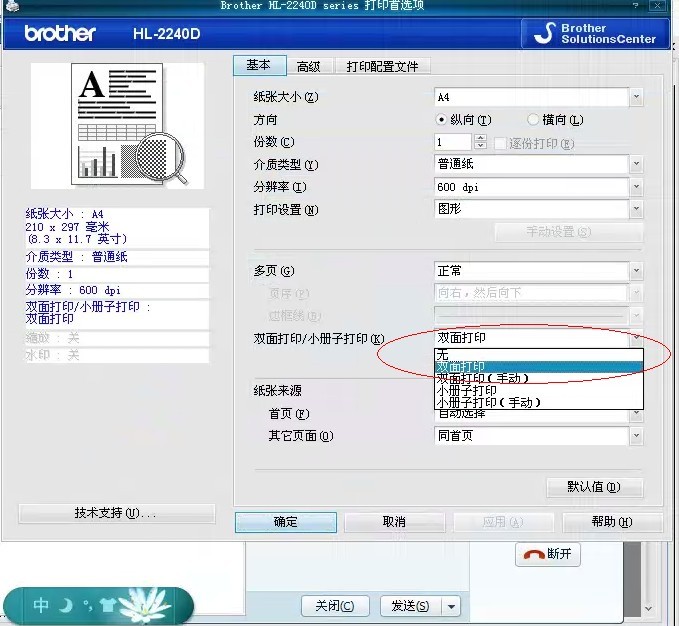Click the 取消 button
Viewport: 679px width, 626px height.
click(394, 522)
